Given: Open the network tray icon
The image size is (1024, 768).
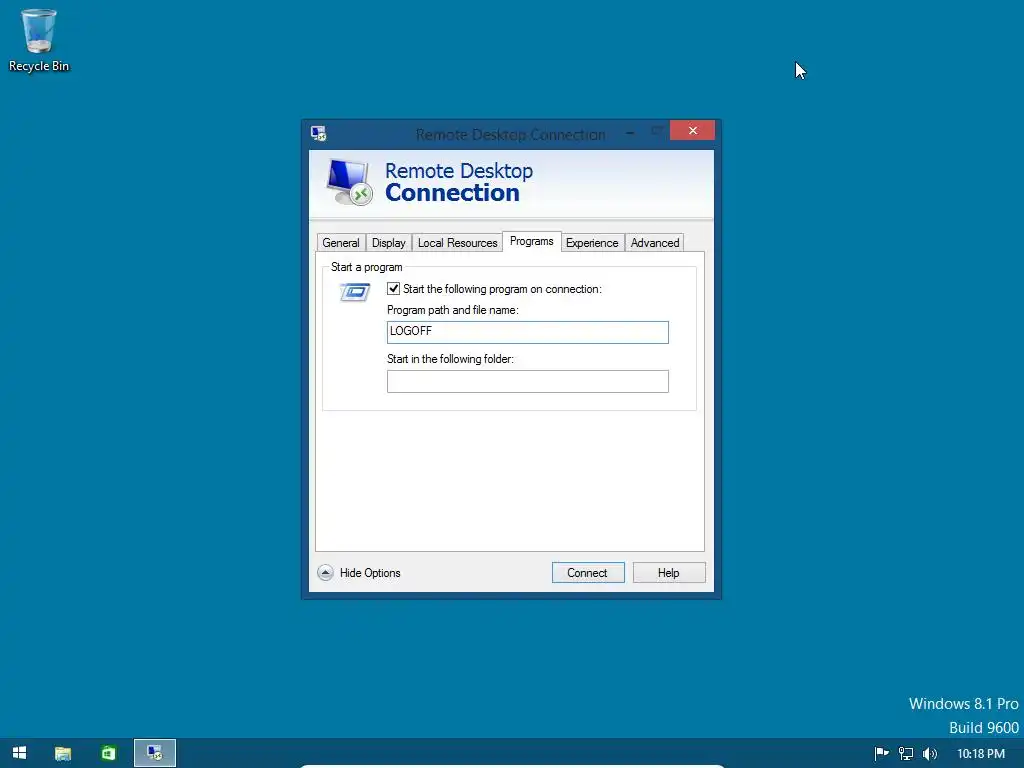Looking at the screenshot, I should coord(906,754).
